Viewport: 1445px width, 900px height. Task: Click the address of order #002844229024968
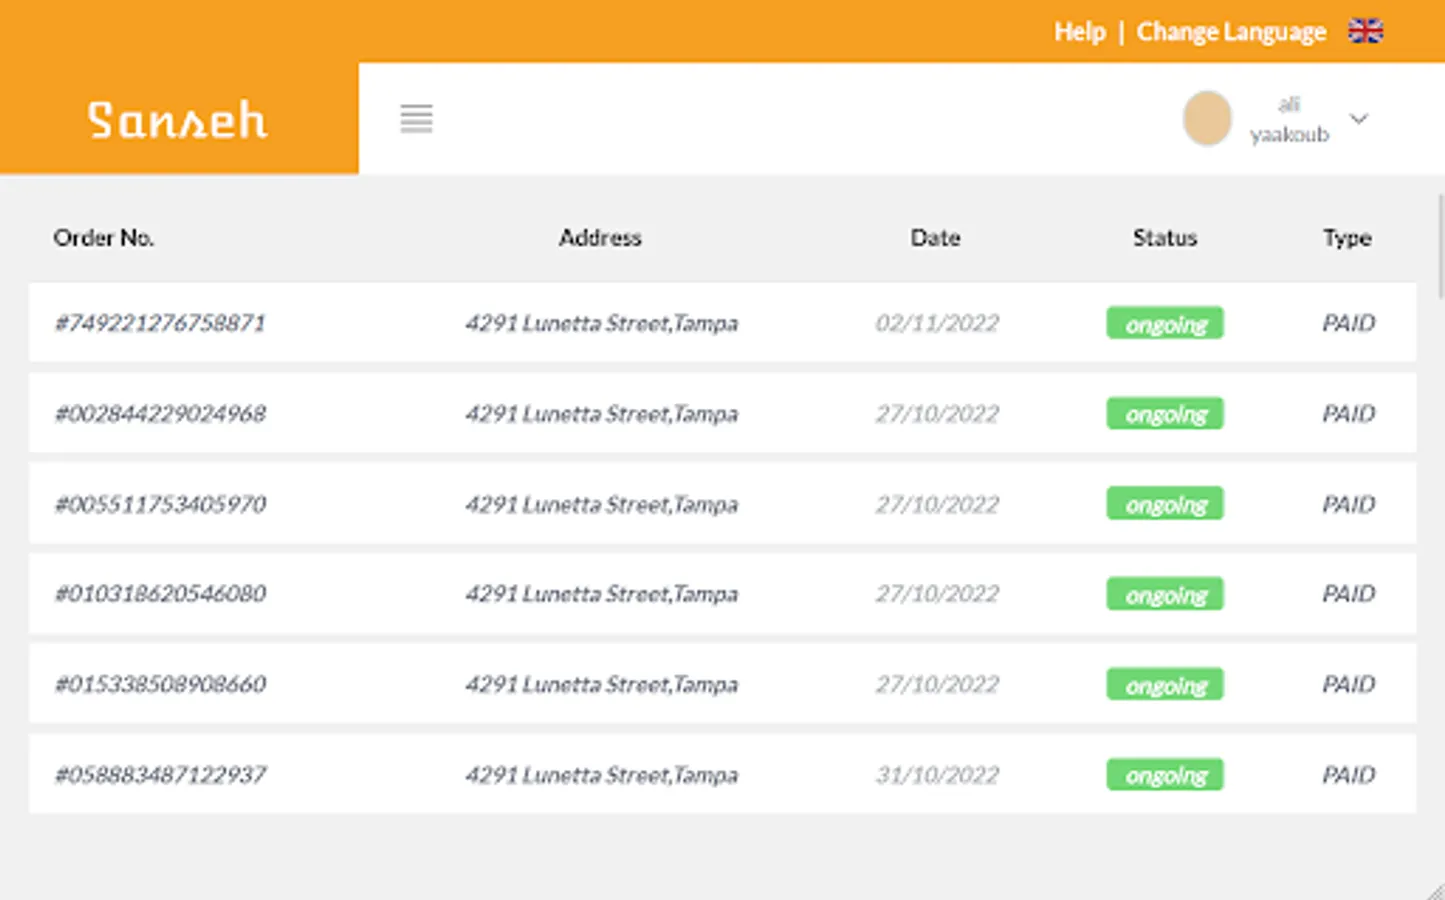601,414
